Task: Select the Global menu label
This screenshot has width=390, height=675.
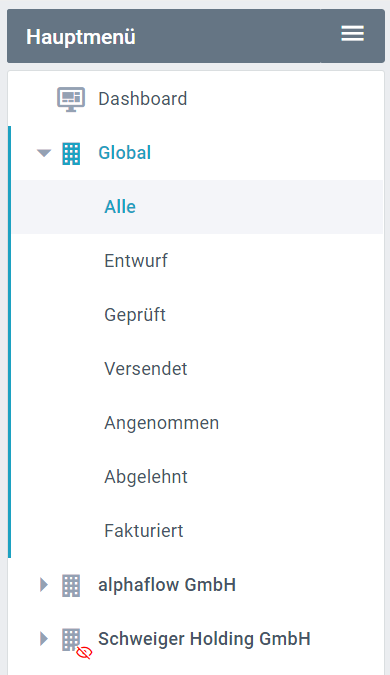Action: [x=124, y=153]
